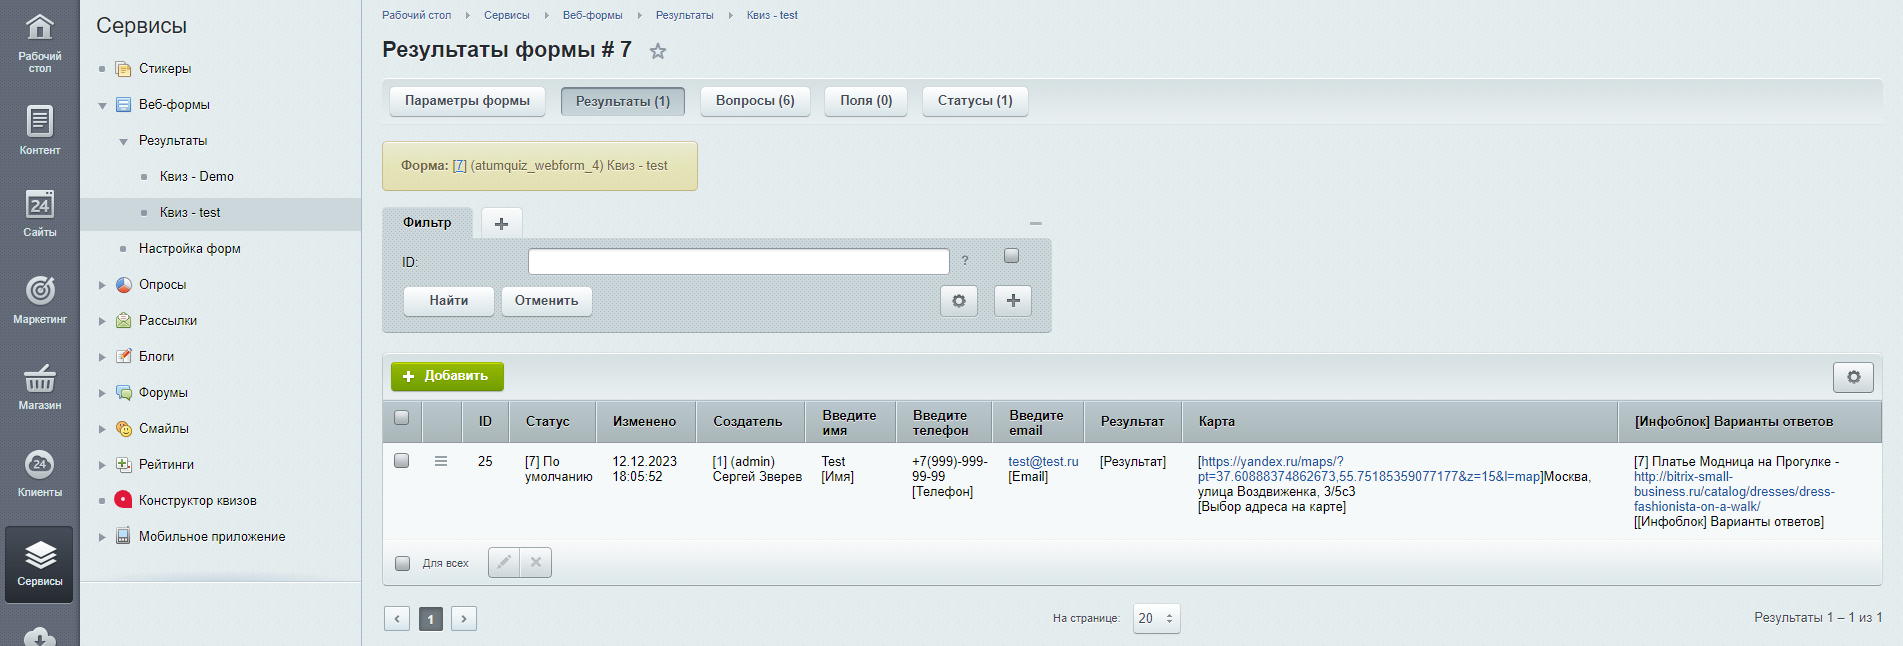This screenshot has width=1903, height=646.
Task: Switch to the Вопросы (6) tab
Action: [x=755, y=101]
